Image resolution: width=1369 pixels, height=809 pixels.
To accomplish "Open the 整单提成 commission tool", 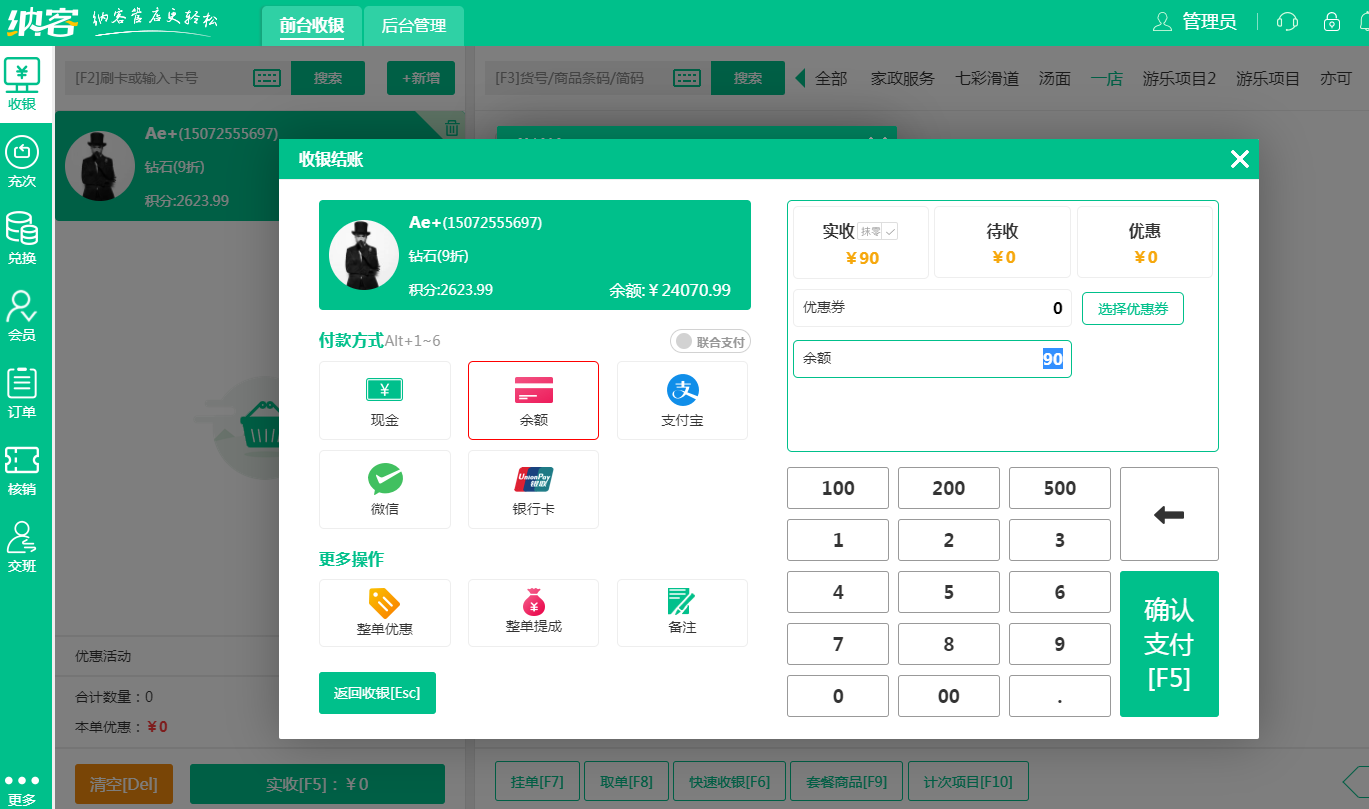I will (x=533, y=613).
